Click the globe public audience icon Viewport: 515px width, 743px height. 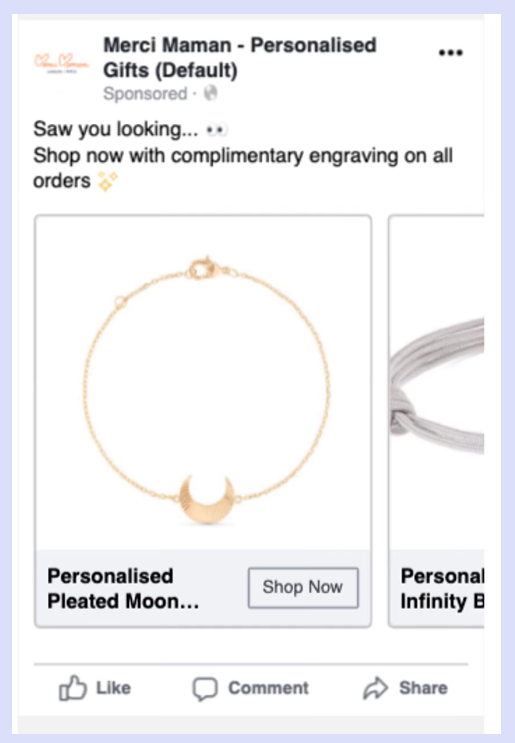(x=210, y=93)
